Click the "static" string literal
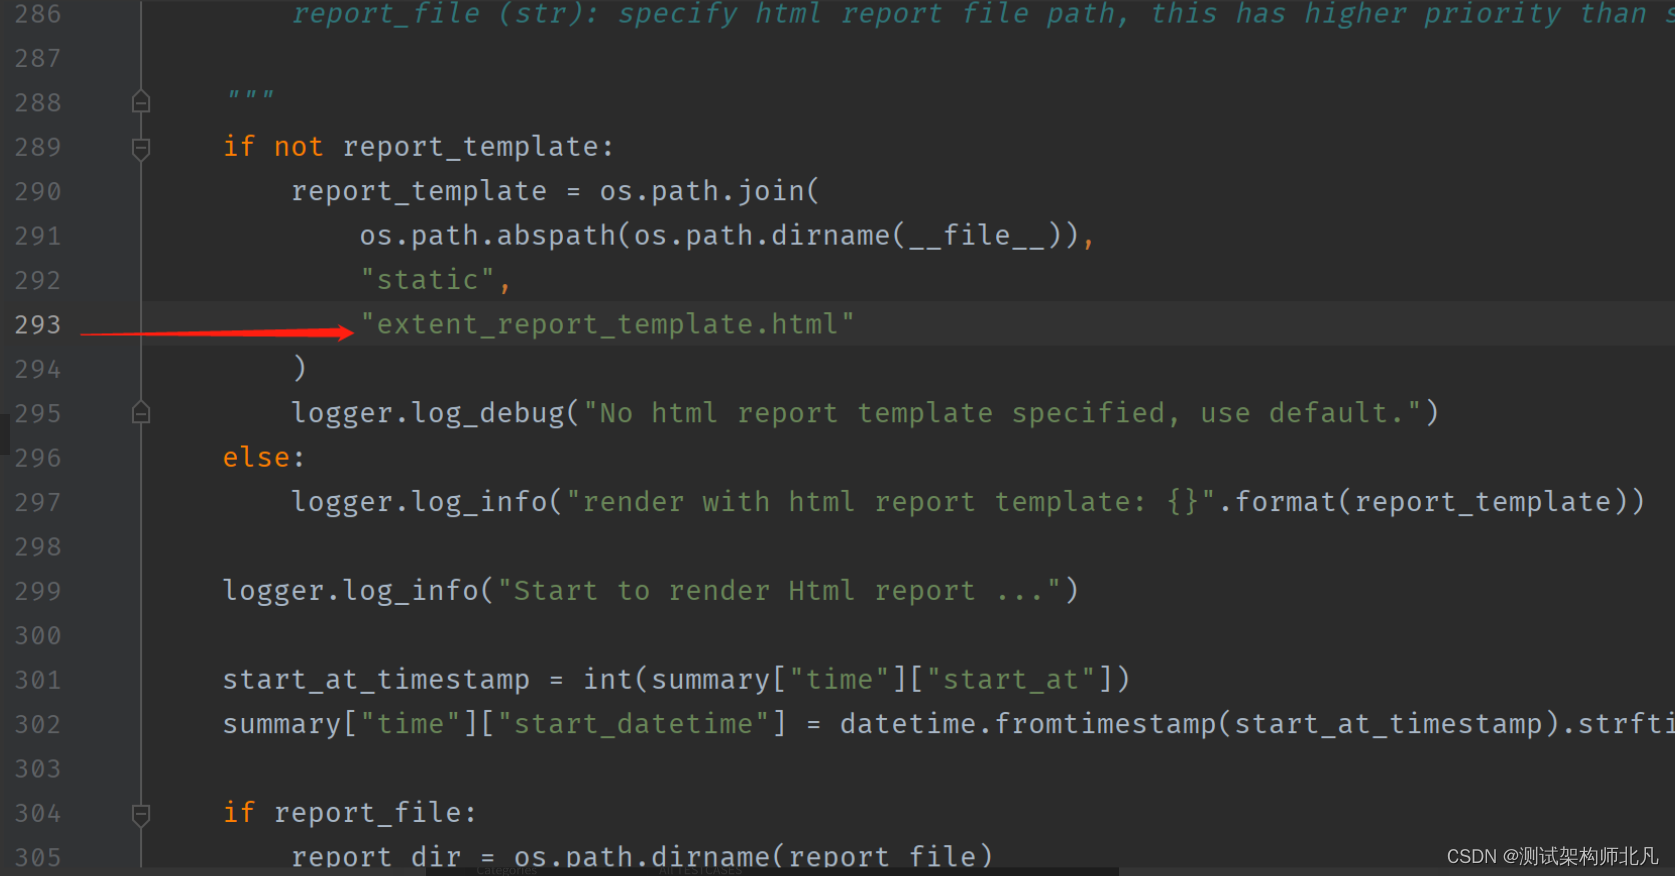Viewport: 1675px width, 876px height. tap(428, 280)
